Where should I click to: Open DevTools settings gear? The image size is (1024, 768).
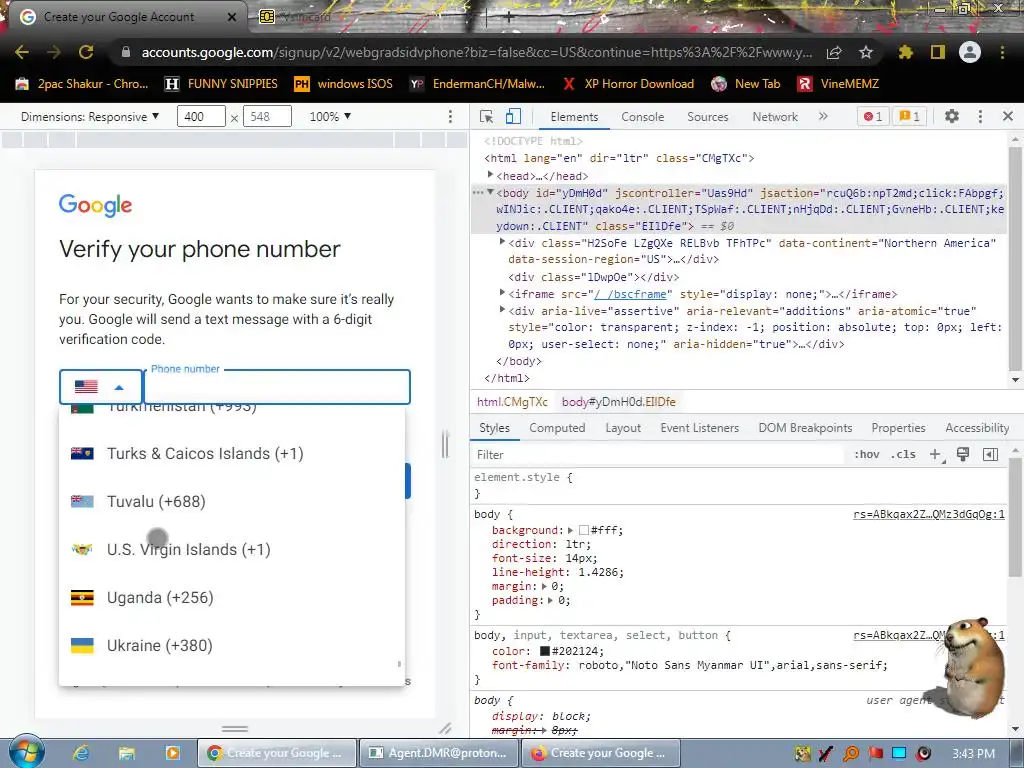point(952,116)
